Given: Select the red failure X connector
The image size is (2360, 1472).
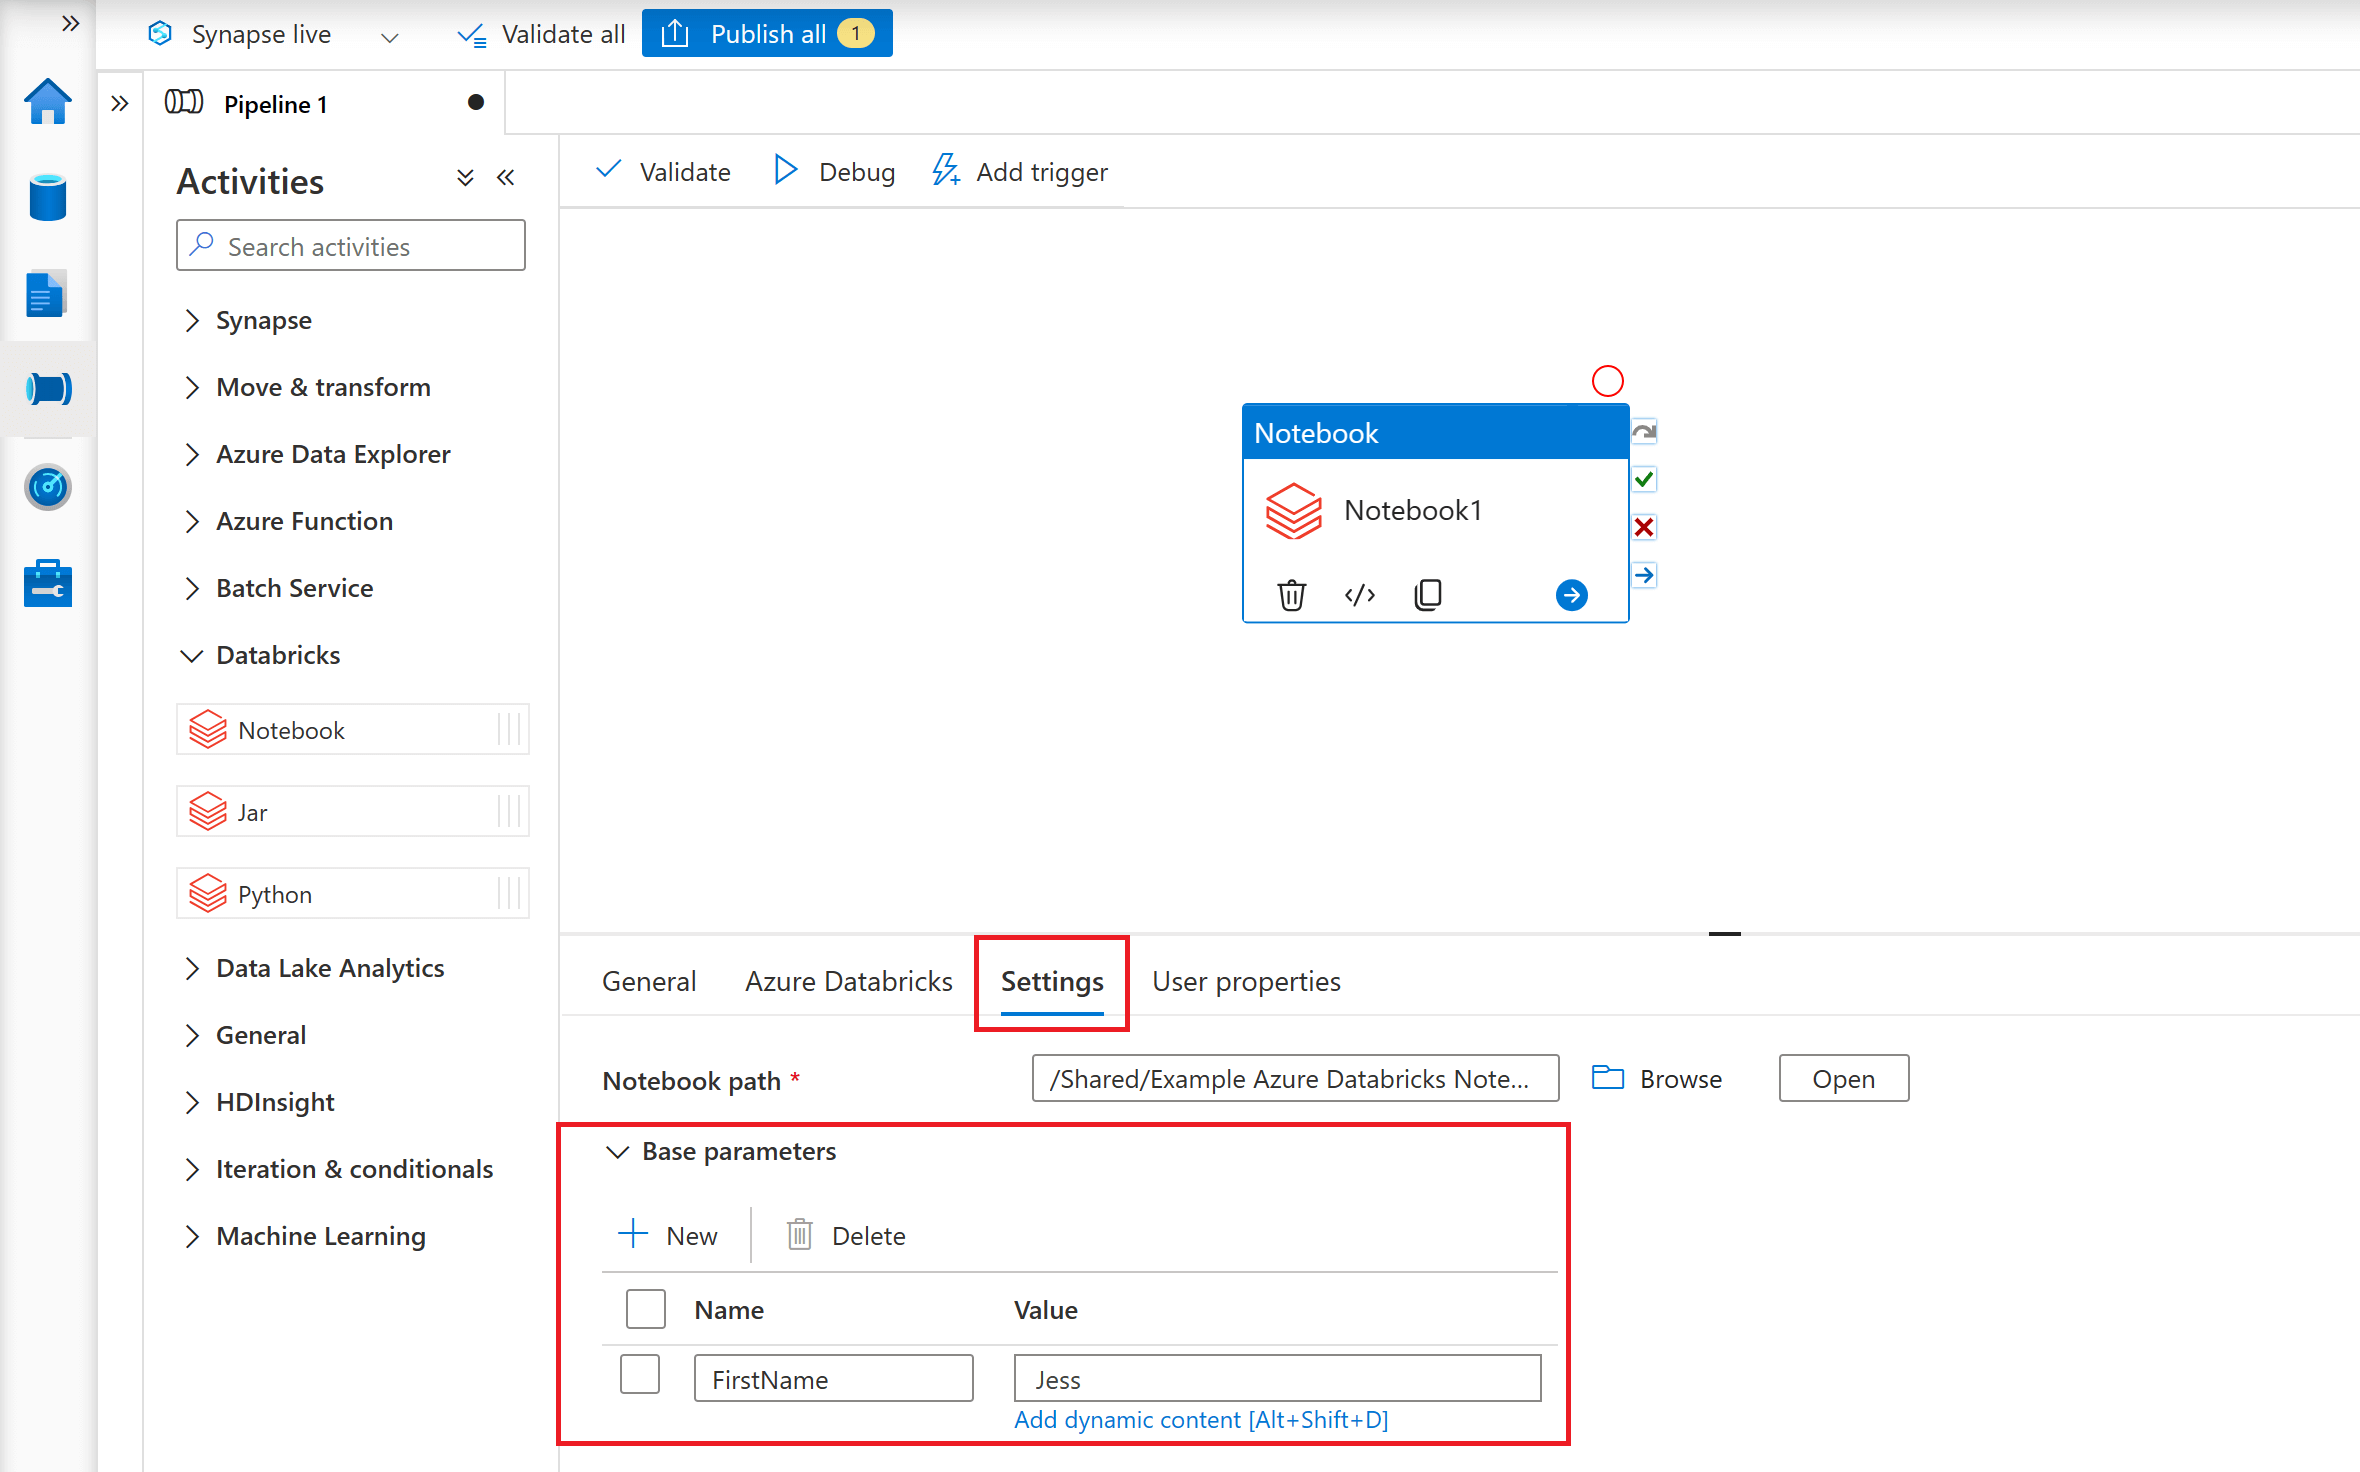Looking at the screenshot, I should [1644, 527].
